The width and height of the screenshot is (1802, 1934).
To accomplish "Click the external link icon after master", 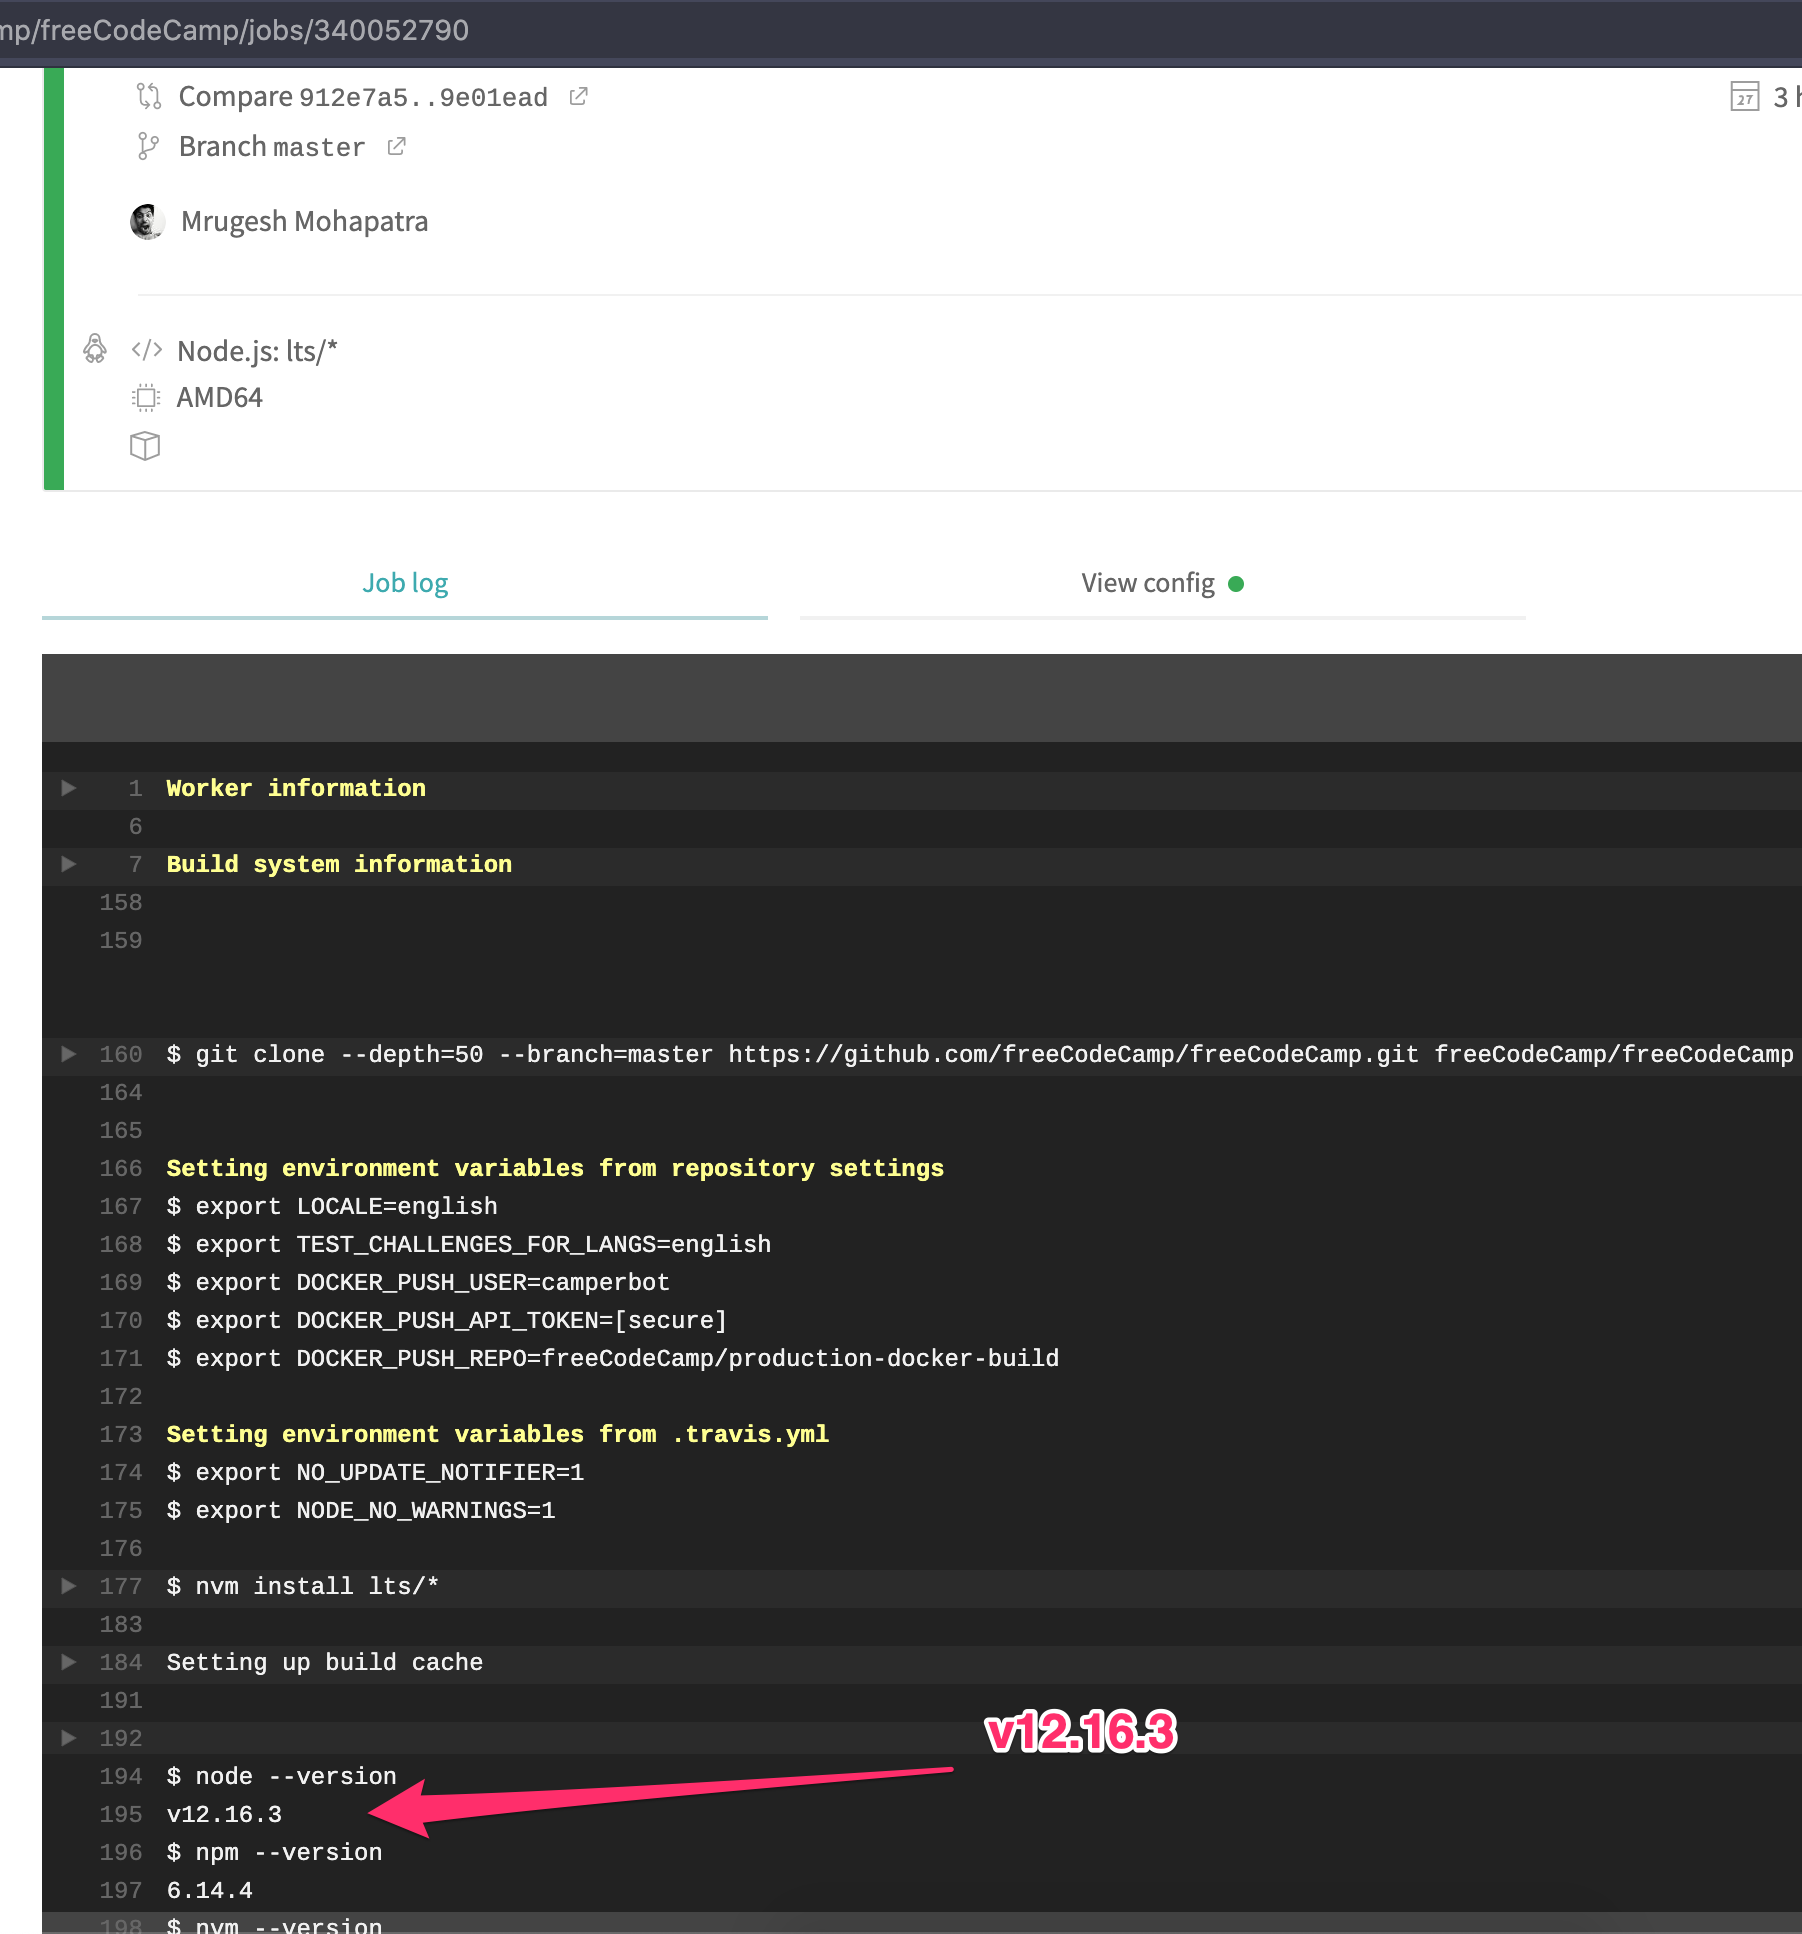I will click(x=396, y=146).
